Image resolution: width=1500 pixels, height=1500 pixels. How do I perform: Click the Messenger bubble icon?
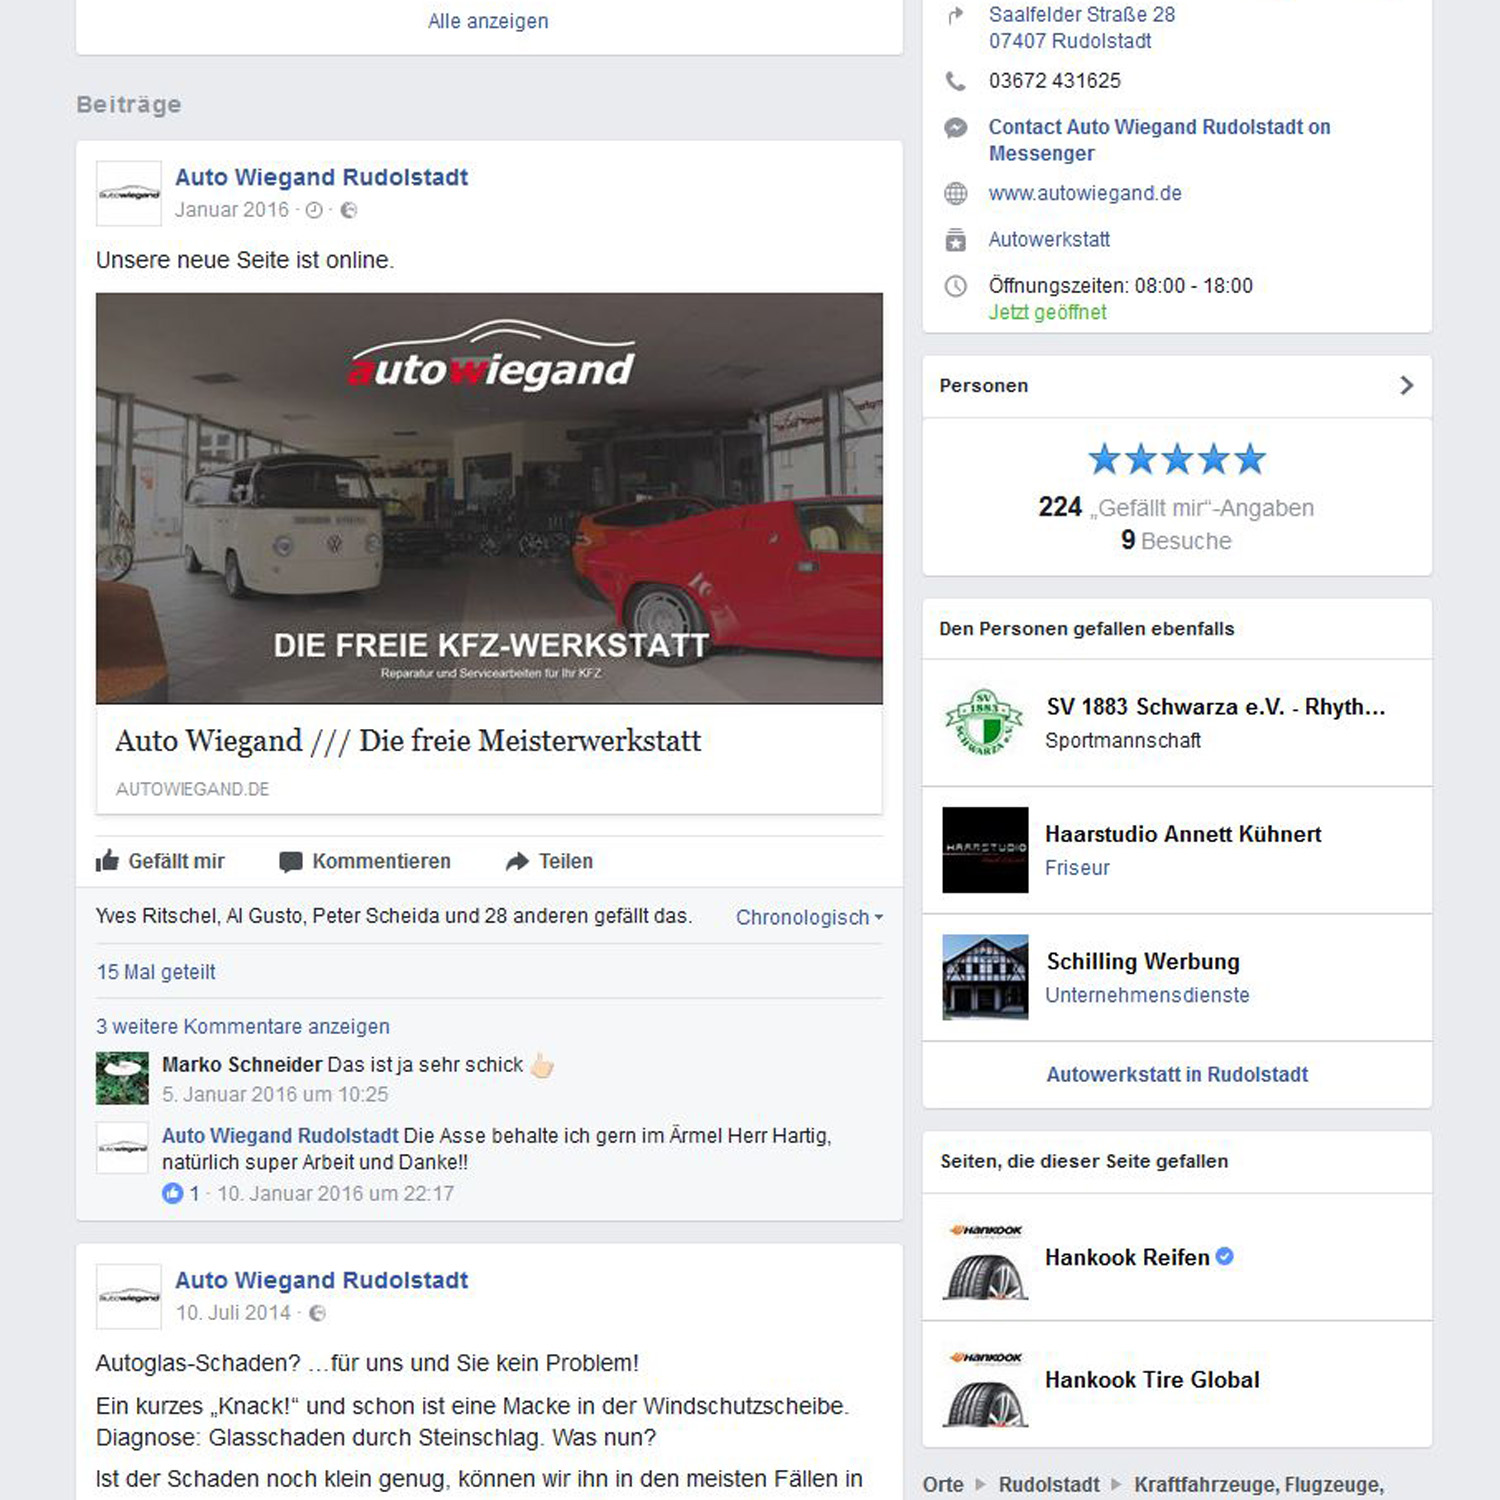point(956,128)
